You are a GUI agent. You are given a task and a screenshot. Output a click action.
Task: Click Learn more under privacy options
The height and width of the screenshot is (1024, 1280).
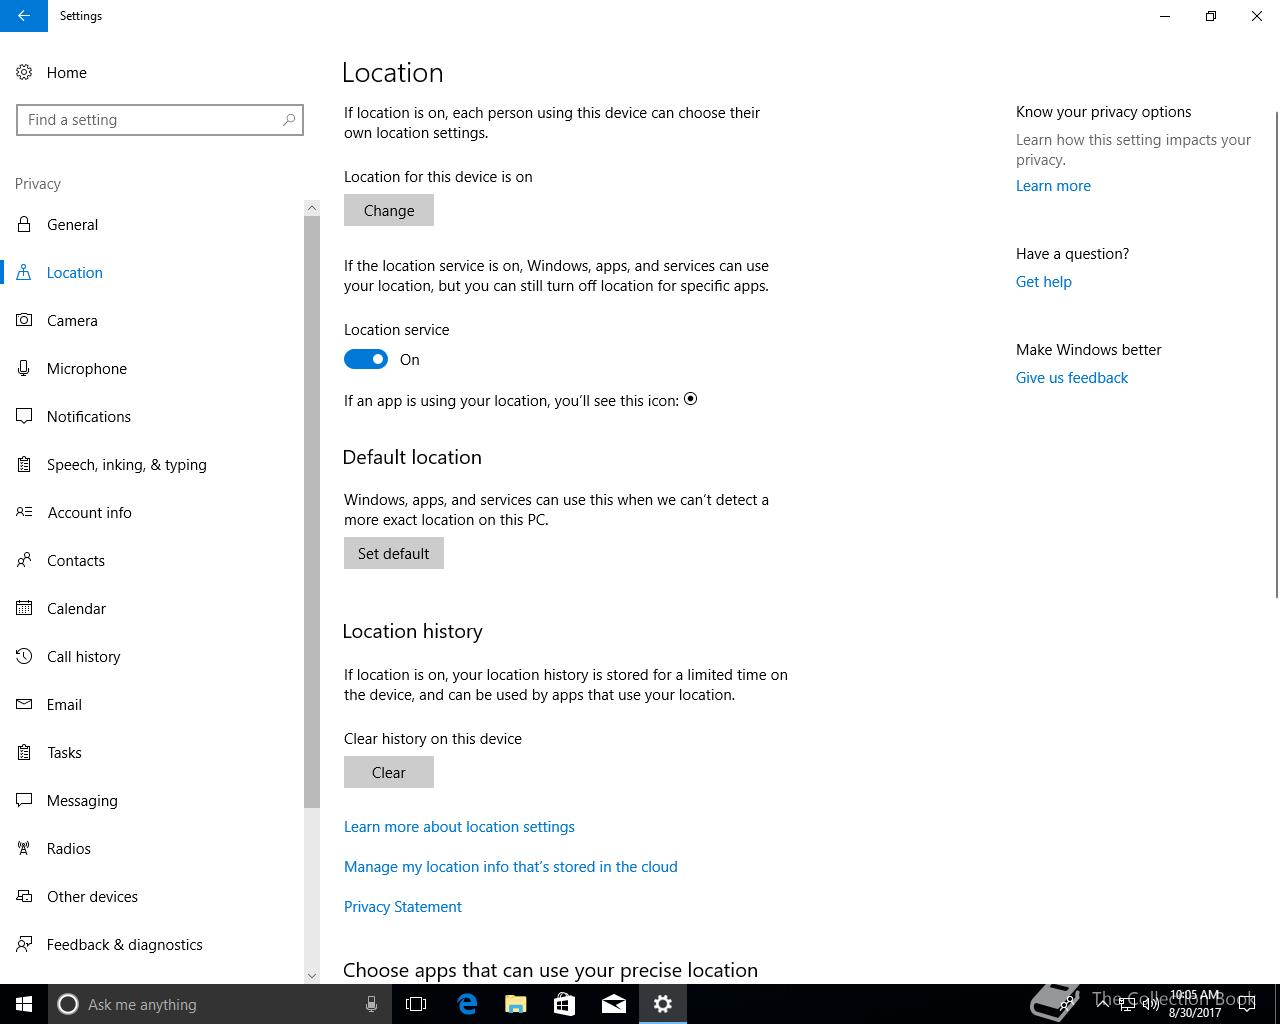[1053, 186]
